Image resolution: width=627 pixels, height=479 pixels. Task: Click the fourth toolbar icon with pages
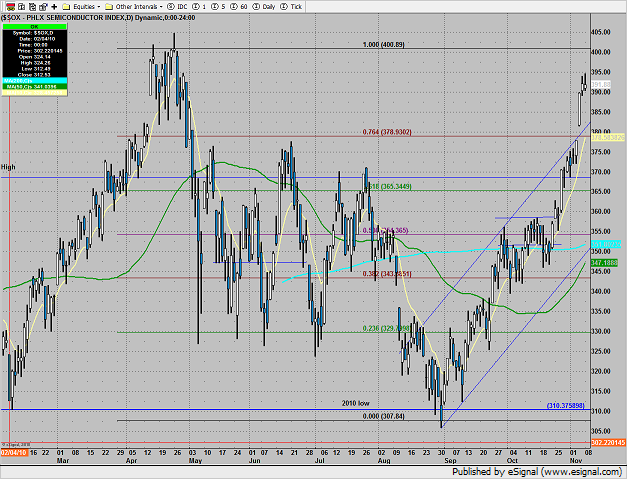pos(43,7)
